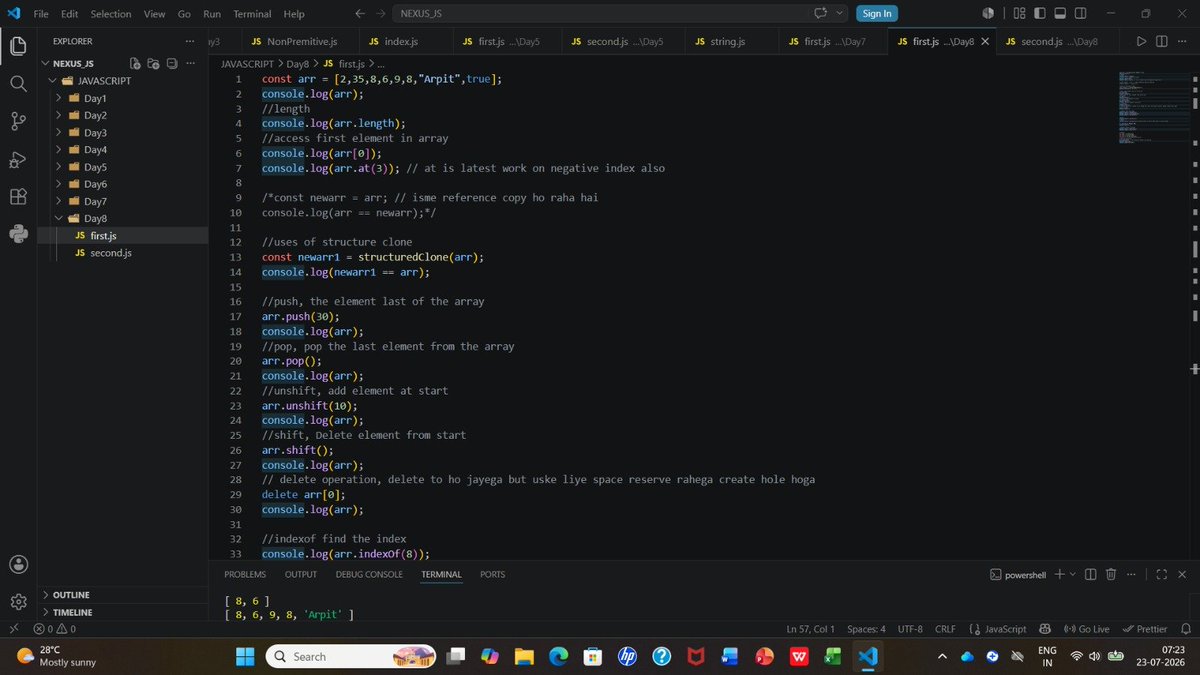Open the Copilot dropdown arrow in title bar
This screenshot has width=1200, height=675.
pyautogui.click(x=839, y=13)
